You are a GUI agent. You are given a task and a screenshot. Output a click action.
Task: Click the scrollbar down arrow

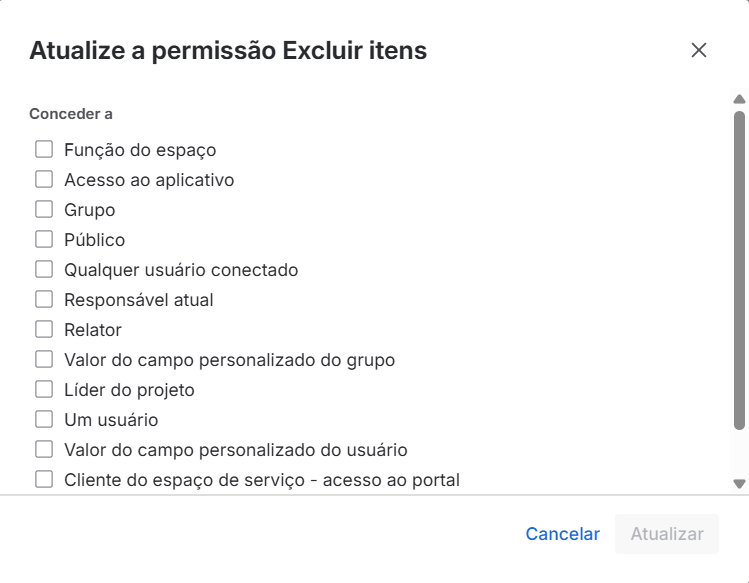(x=740, y=484)
